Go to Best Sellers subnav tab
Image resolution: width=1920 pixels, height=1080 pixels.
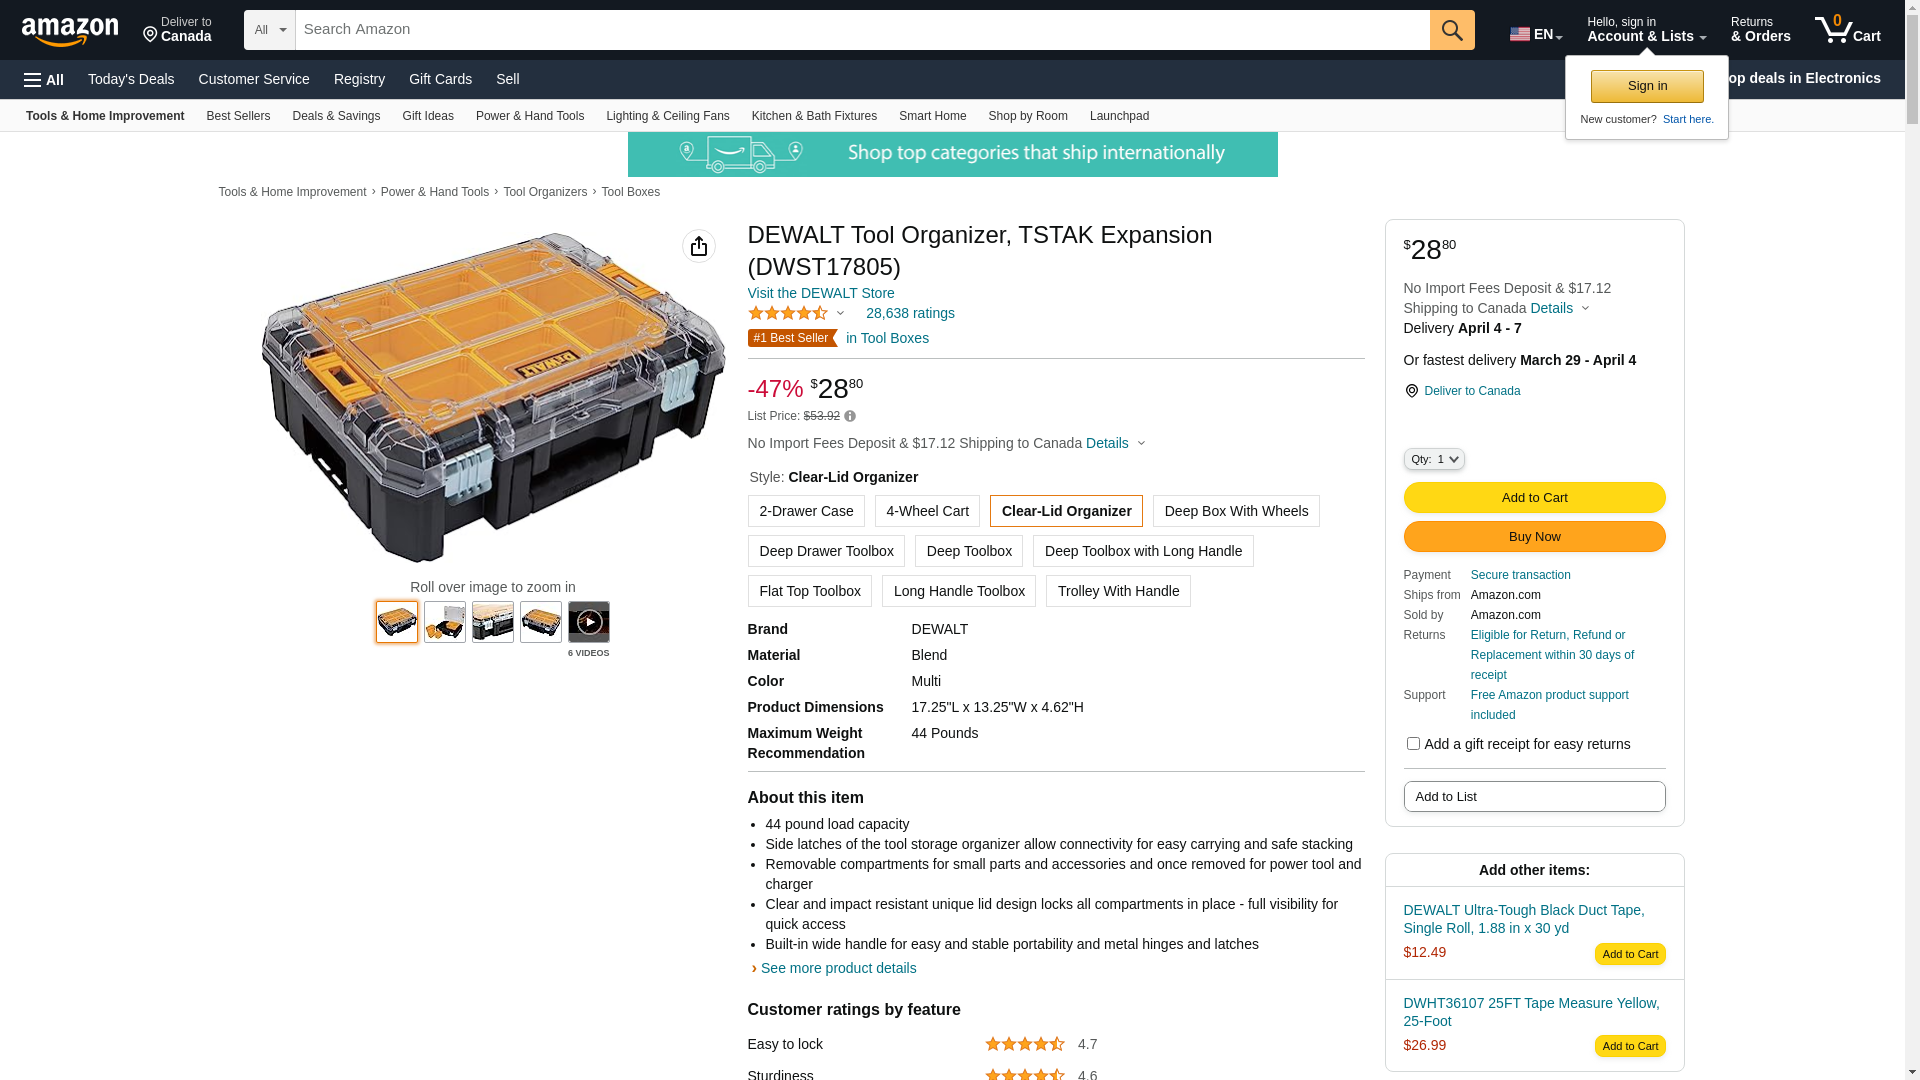[x=238, y=116]
